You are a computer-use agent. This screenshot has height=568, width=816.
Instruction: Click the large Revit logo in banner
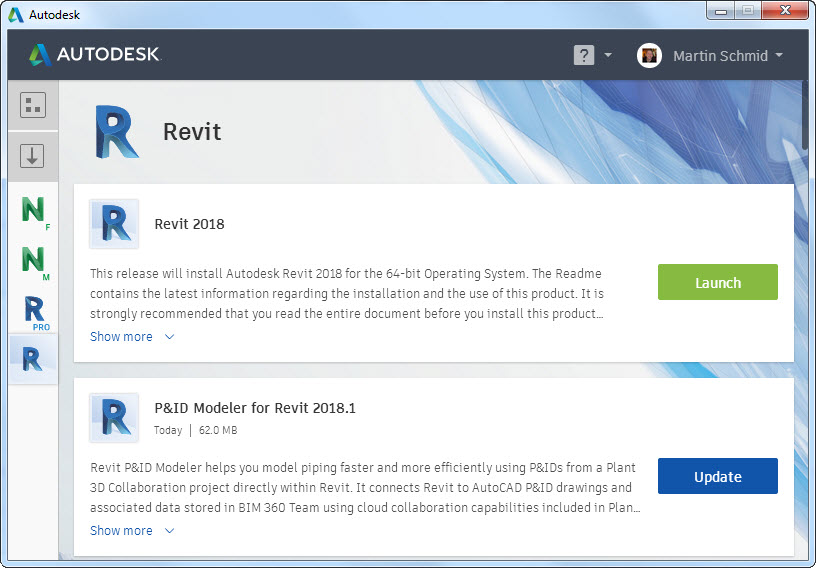click(x=117, y=132)
